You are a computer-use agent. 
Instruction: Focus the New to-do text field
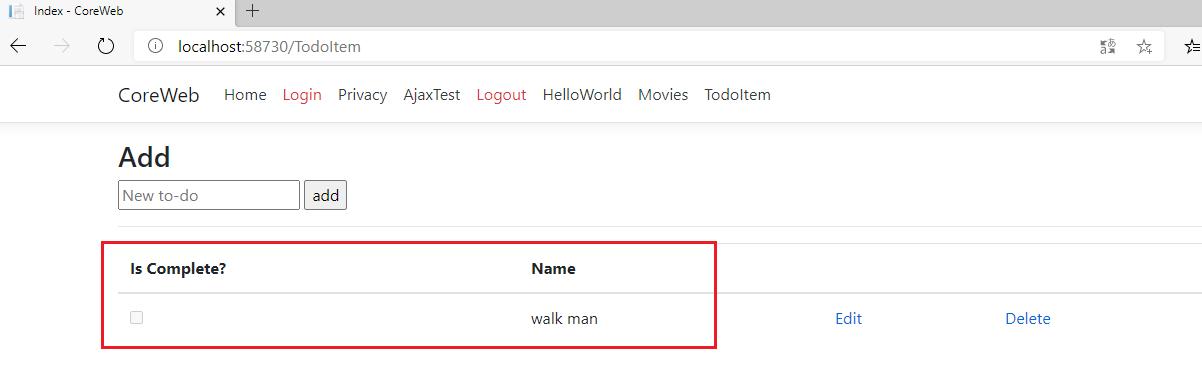pos(209,195)
